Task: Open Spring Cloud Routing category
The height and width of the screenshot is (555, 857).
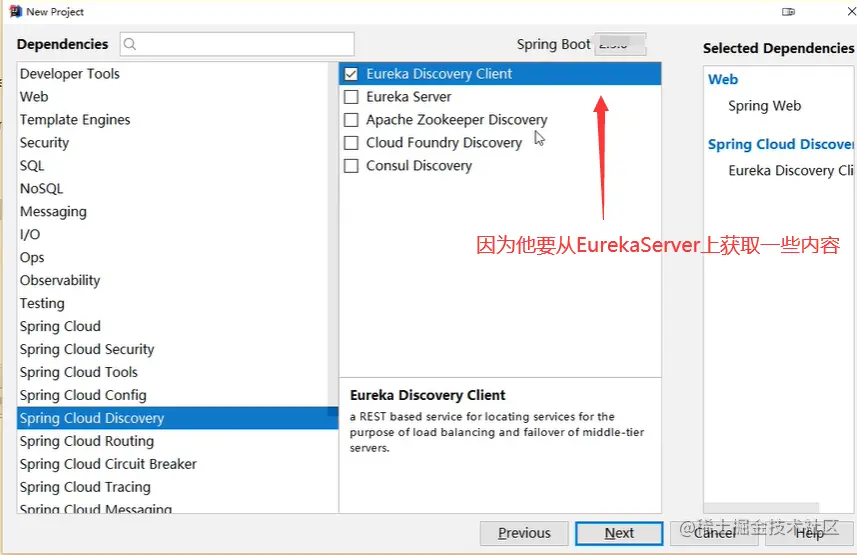Action: [x=172, y=441]
